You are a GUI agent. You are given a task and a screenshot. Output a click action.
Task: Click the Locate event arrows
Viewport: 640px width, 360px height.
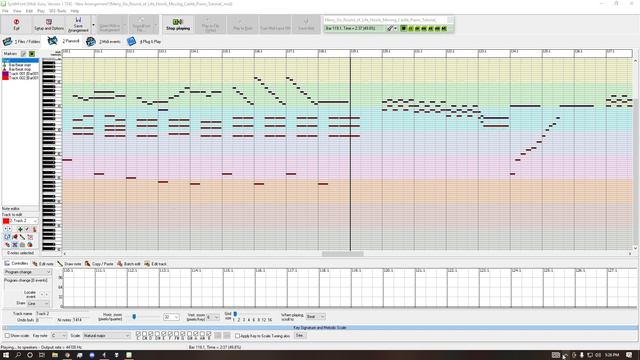(x=44, y=294)
